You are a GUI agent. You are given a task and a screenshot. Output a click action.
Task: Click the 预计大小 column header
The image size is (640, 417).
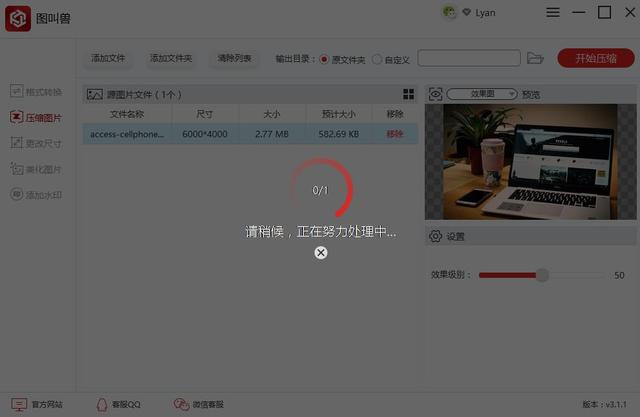(x=338, y=114)
